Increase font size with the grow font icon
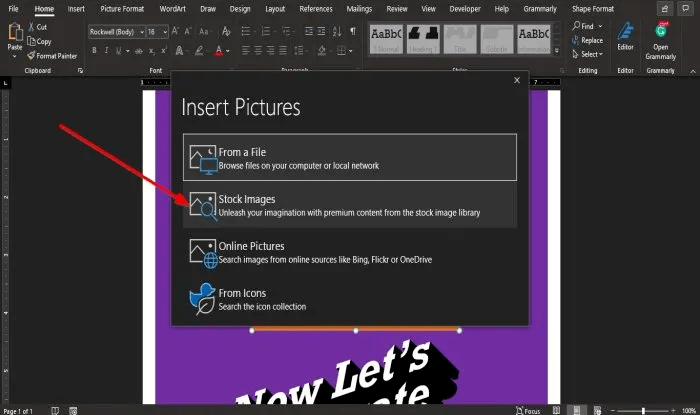Viewport: 700px width, 415px height. pyautogui.click(x=175, y=31)
